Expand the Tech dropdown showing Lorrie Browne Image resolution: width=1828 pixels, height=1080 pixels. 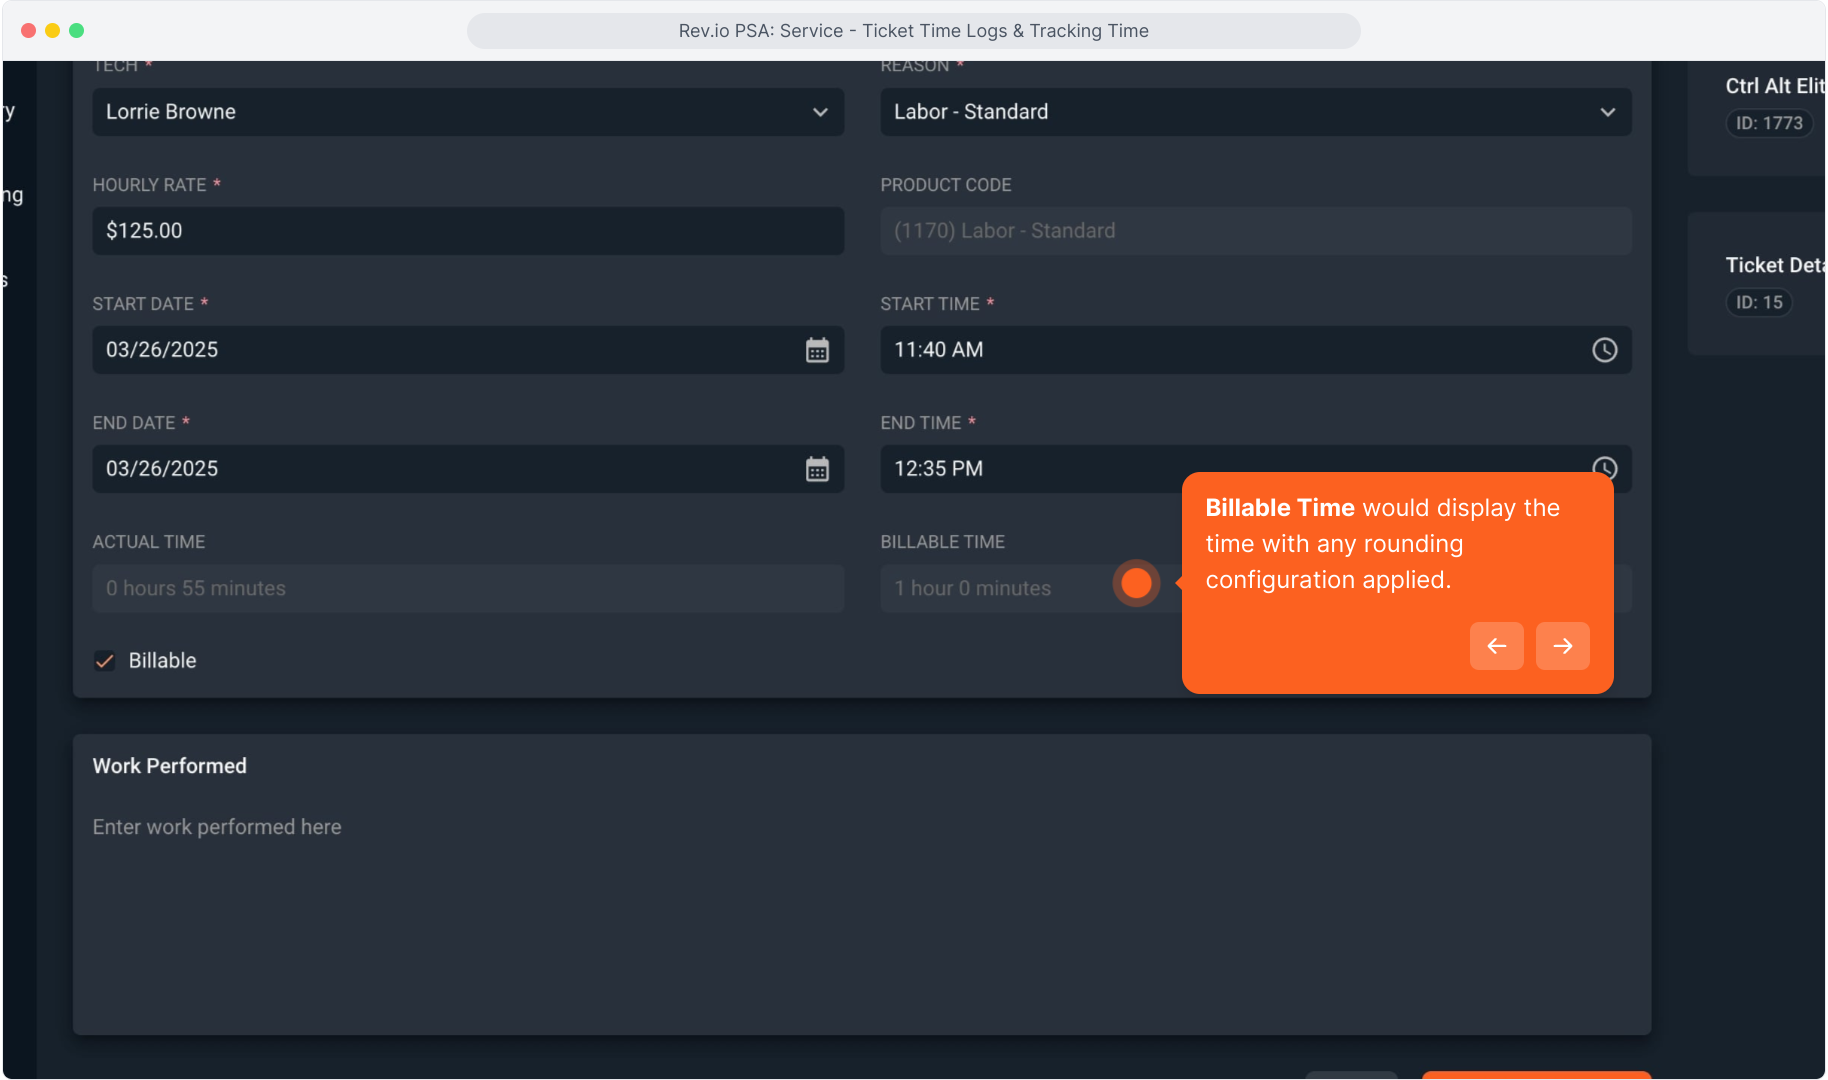pos(467,112)
